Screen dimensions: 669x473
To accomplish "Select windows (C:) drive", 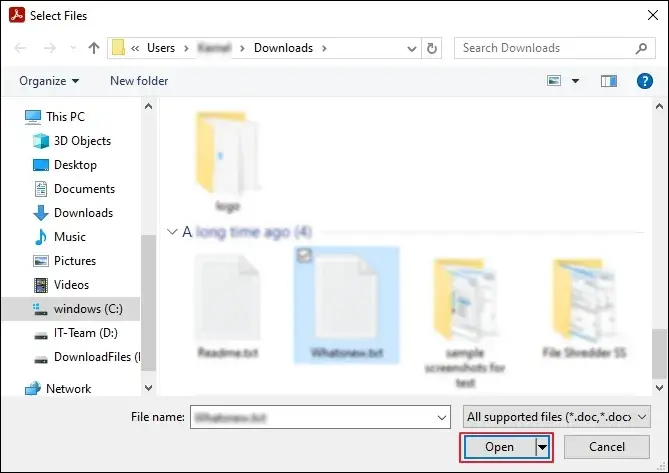I will click(71, 309).
